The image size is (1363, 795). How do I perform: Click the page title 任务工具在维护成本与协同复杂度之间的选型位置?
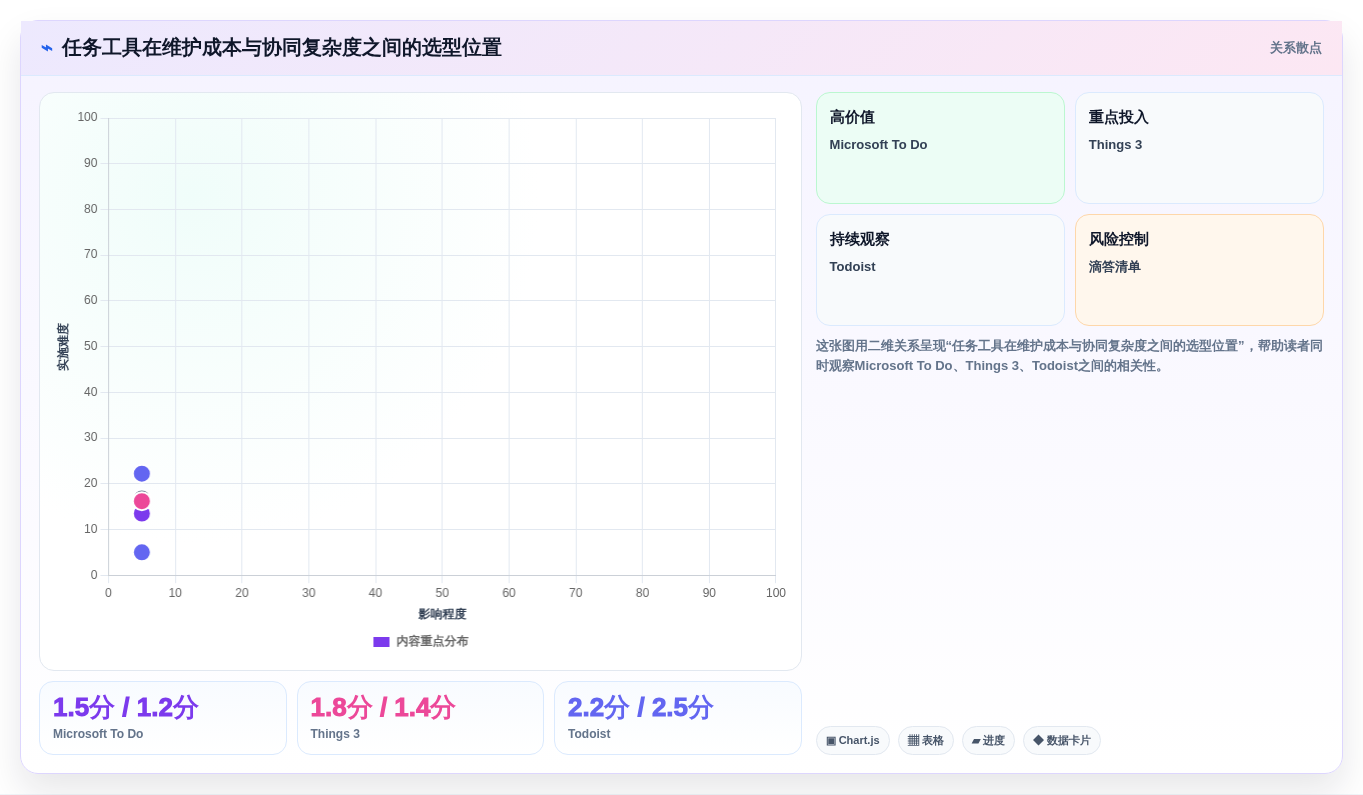coord(282,48)
